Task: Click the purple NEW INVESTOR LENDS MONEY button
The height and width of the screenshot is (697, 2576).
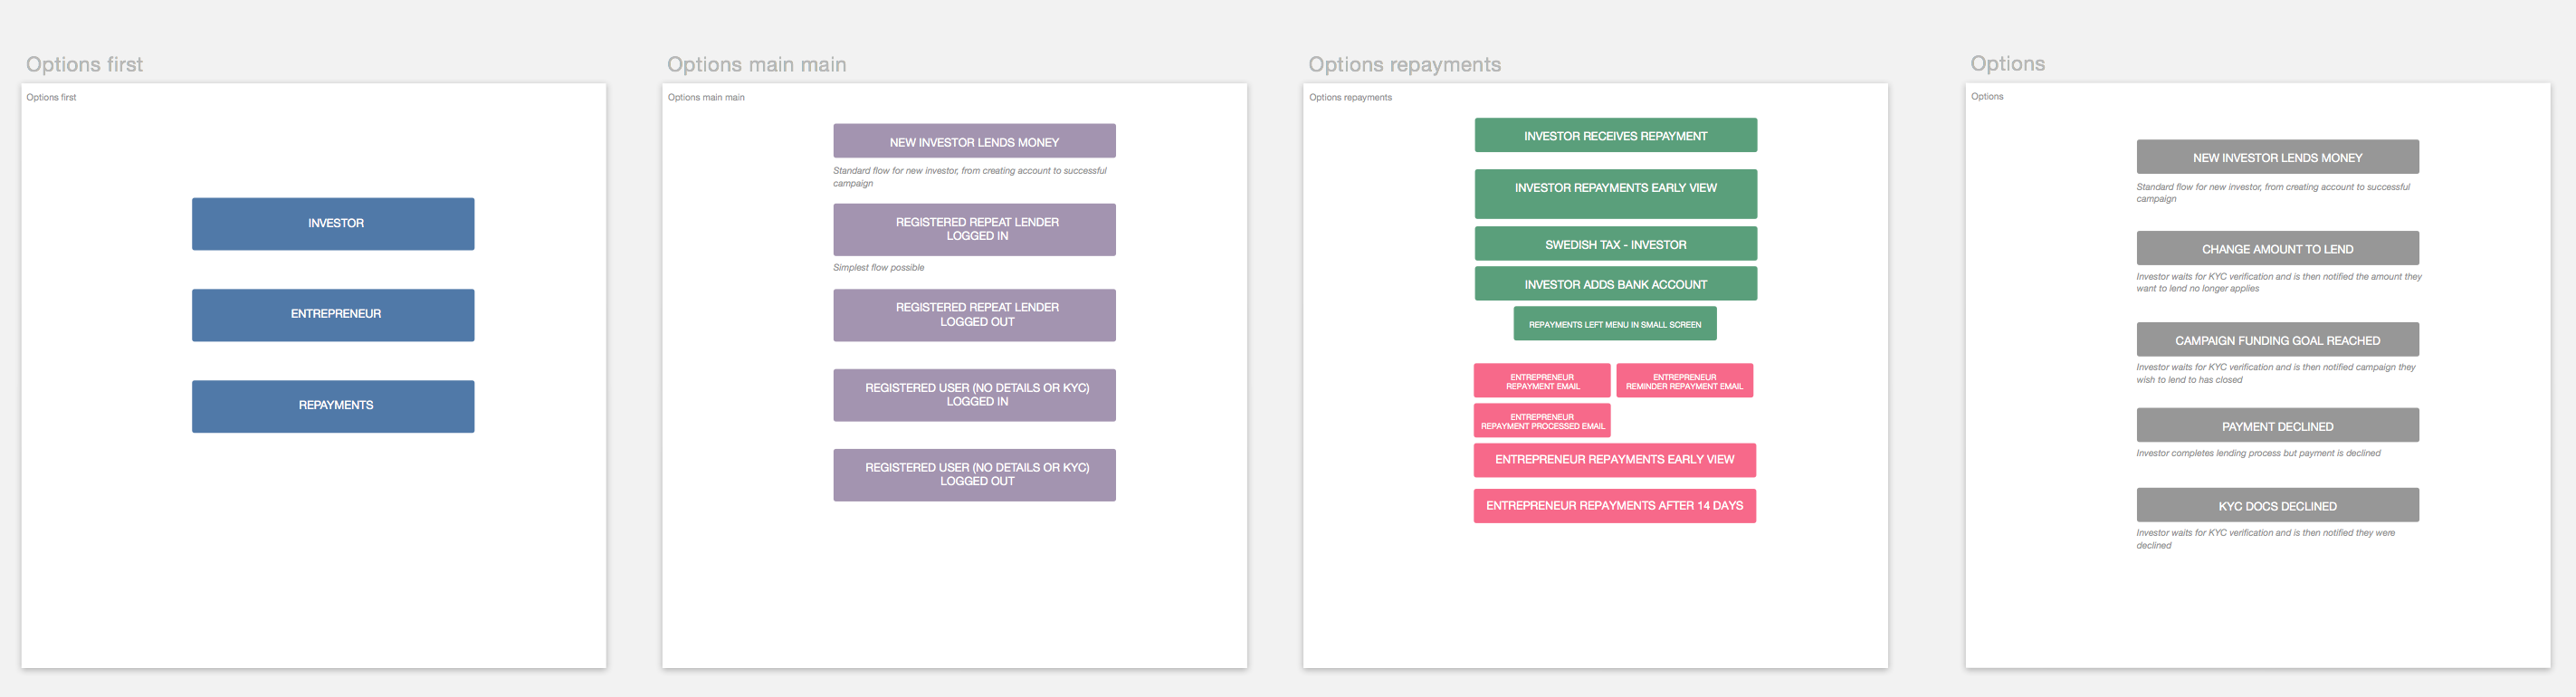Action: pyautogui.click(x=974, y=141)
